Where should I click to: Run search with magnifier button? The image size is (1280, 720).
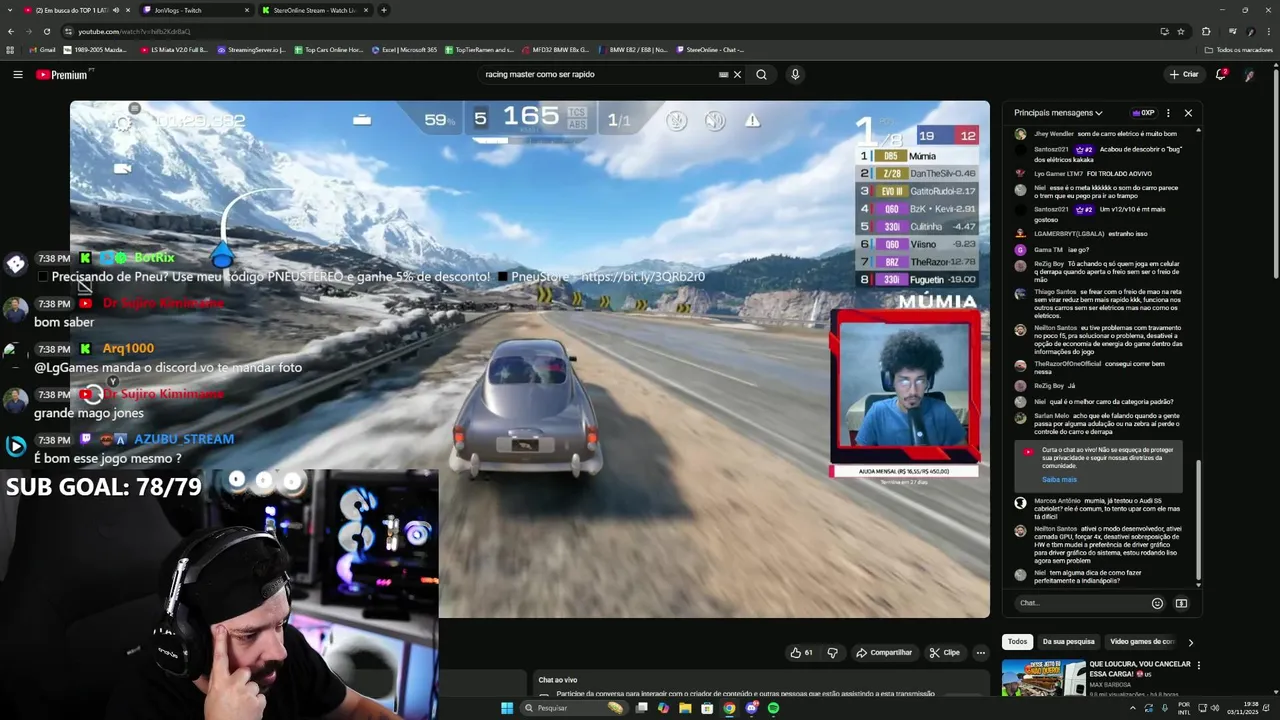tap(761, 74)
